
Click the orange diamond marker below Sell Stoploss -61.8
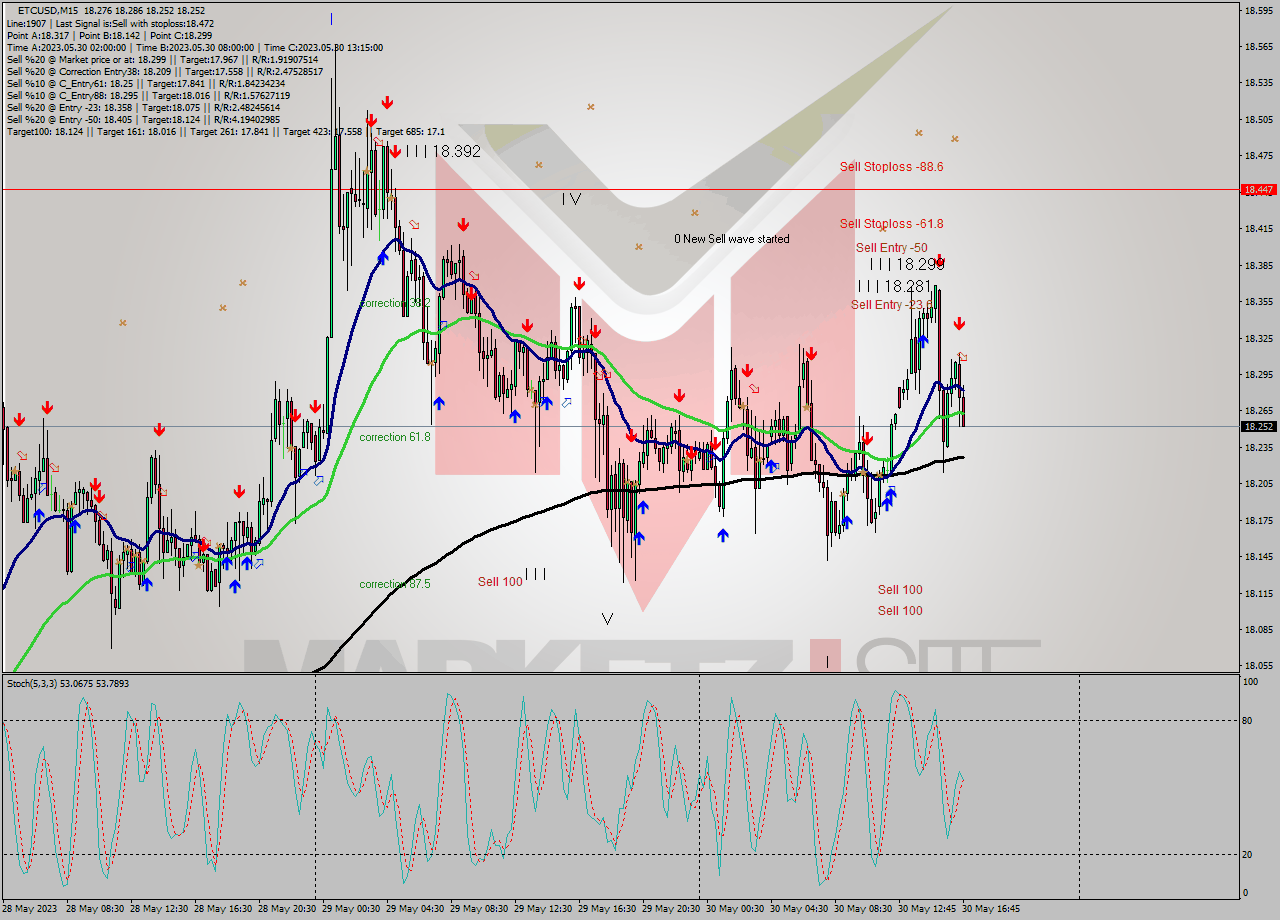click(882, 229)
